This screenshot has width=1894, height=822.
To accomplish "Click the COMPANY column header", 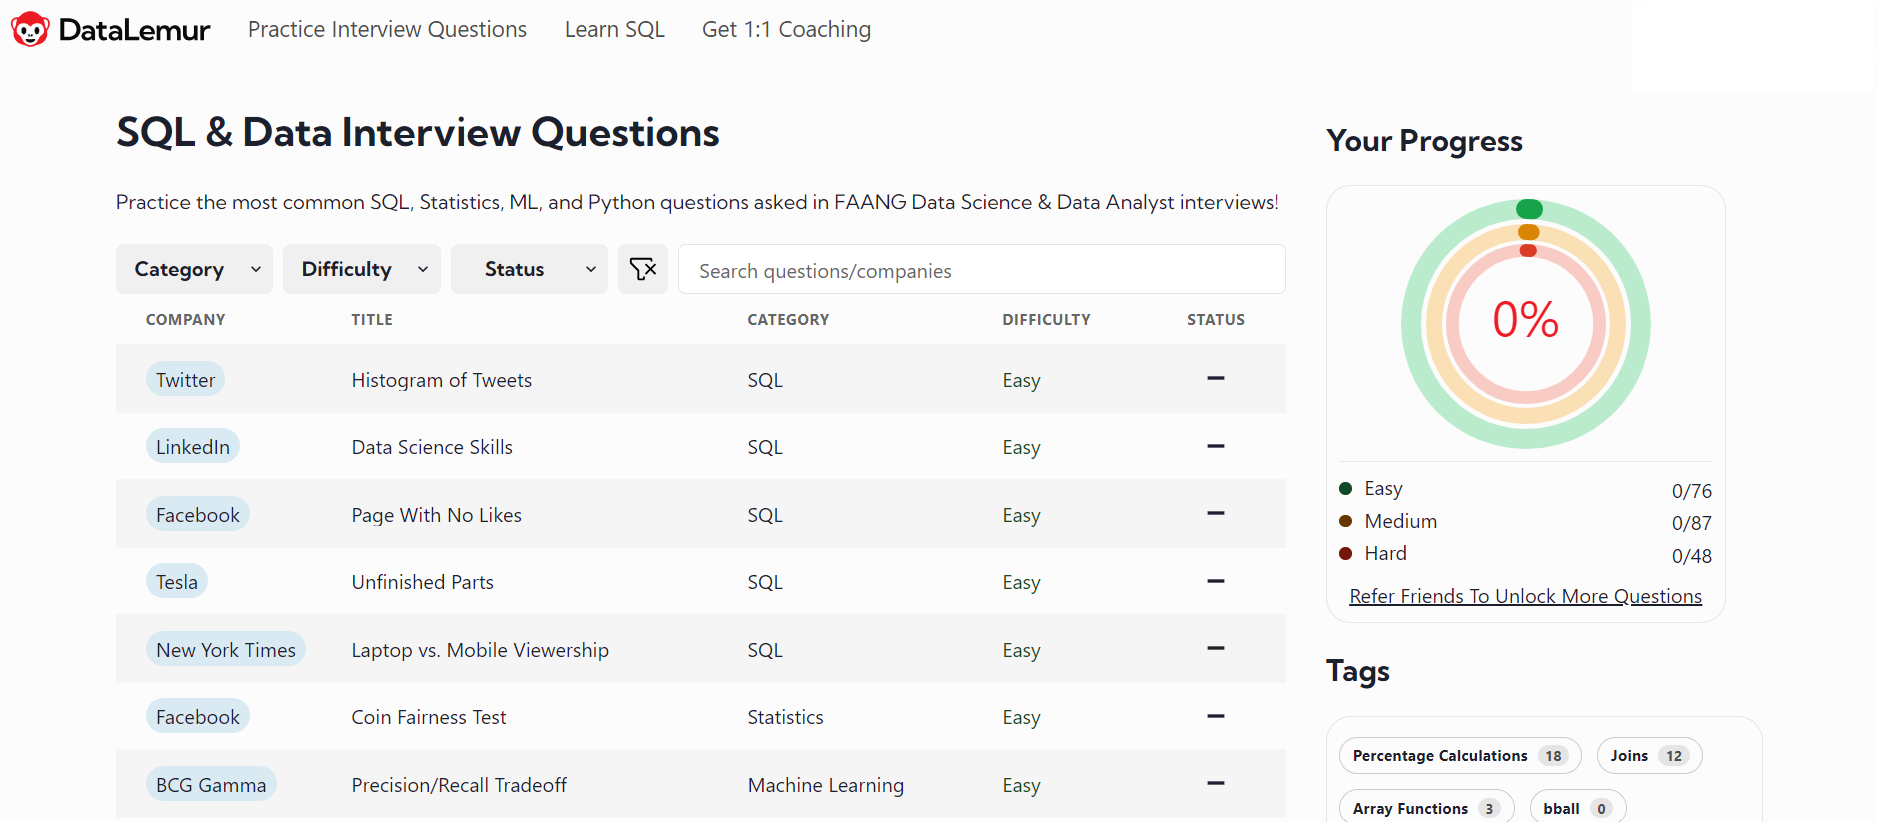I will pos(186,320).
